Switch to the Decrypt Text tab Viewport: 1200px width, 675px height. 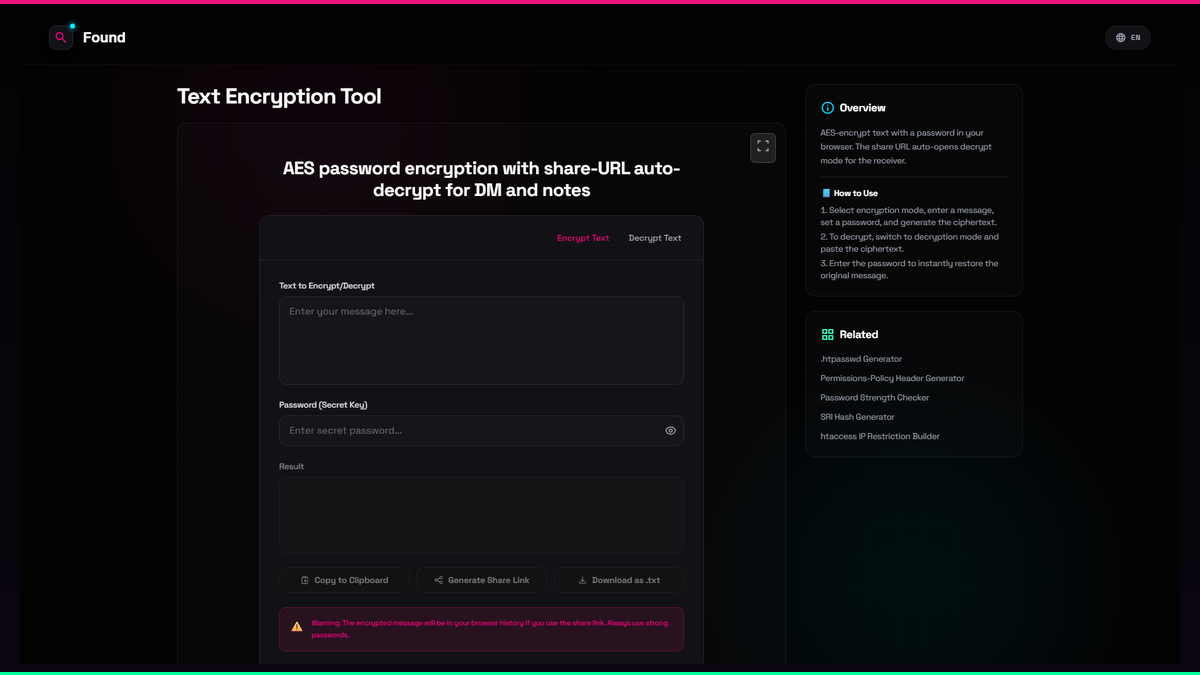(x=655, y=238)
